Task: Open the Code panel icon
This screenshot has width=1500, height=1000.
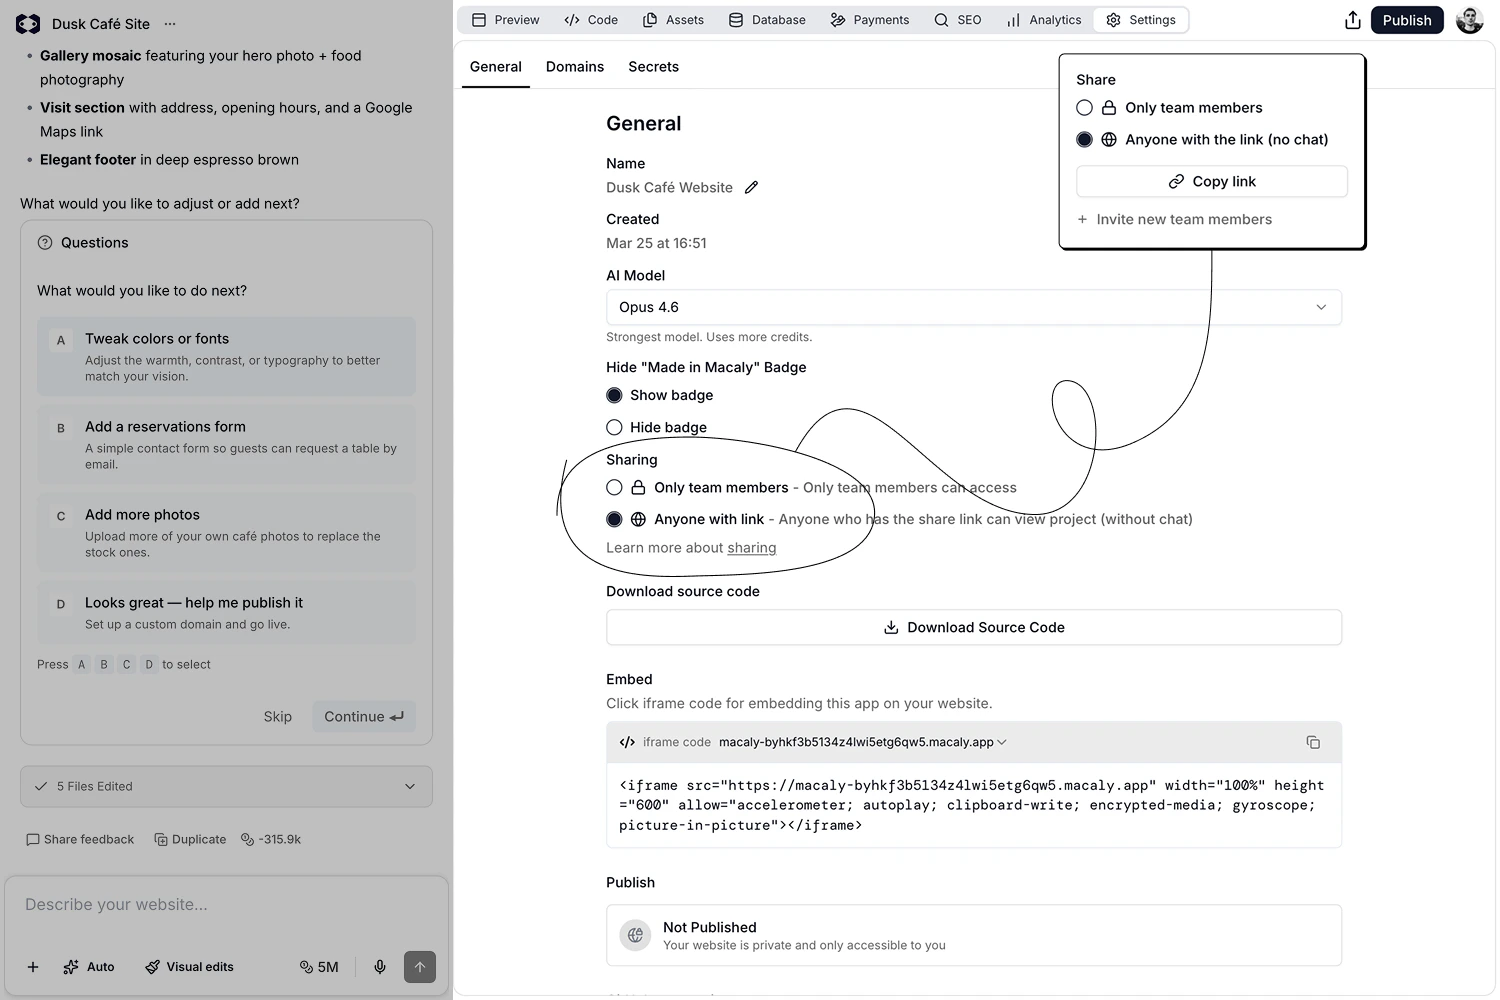Action: [574, 19]
